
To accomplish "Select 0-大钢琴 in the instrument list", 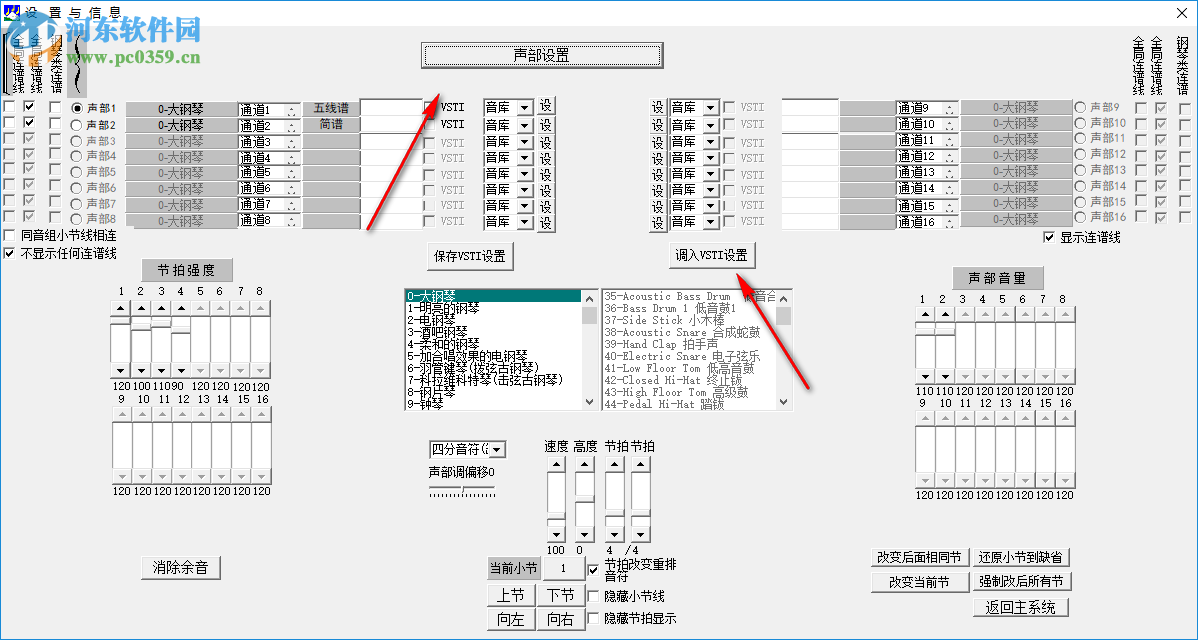I will coord(494,296).
